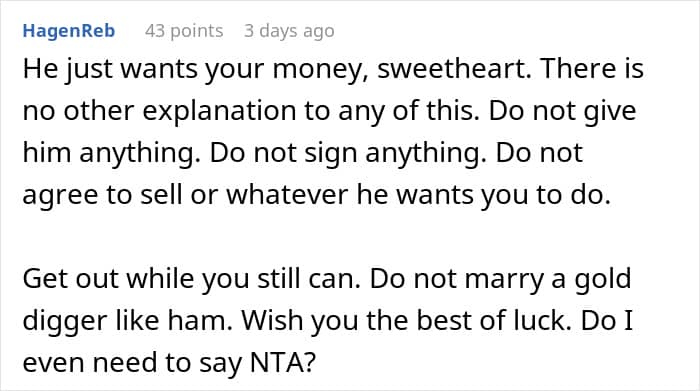Open the 3 days ago timestamp permalink

pyautogui.click(x=289, y=31)
